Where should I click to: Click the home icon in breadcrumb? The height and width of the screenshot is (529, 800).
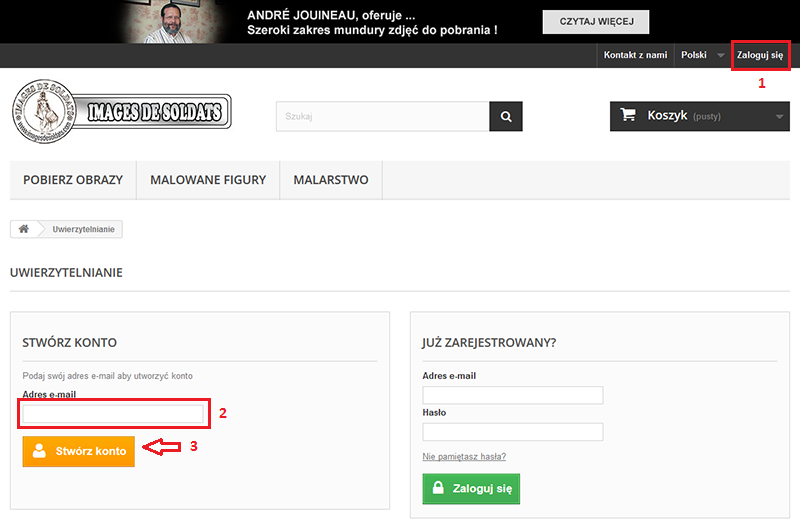(x=24, y=229)
